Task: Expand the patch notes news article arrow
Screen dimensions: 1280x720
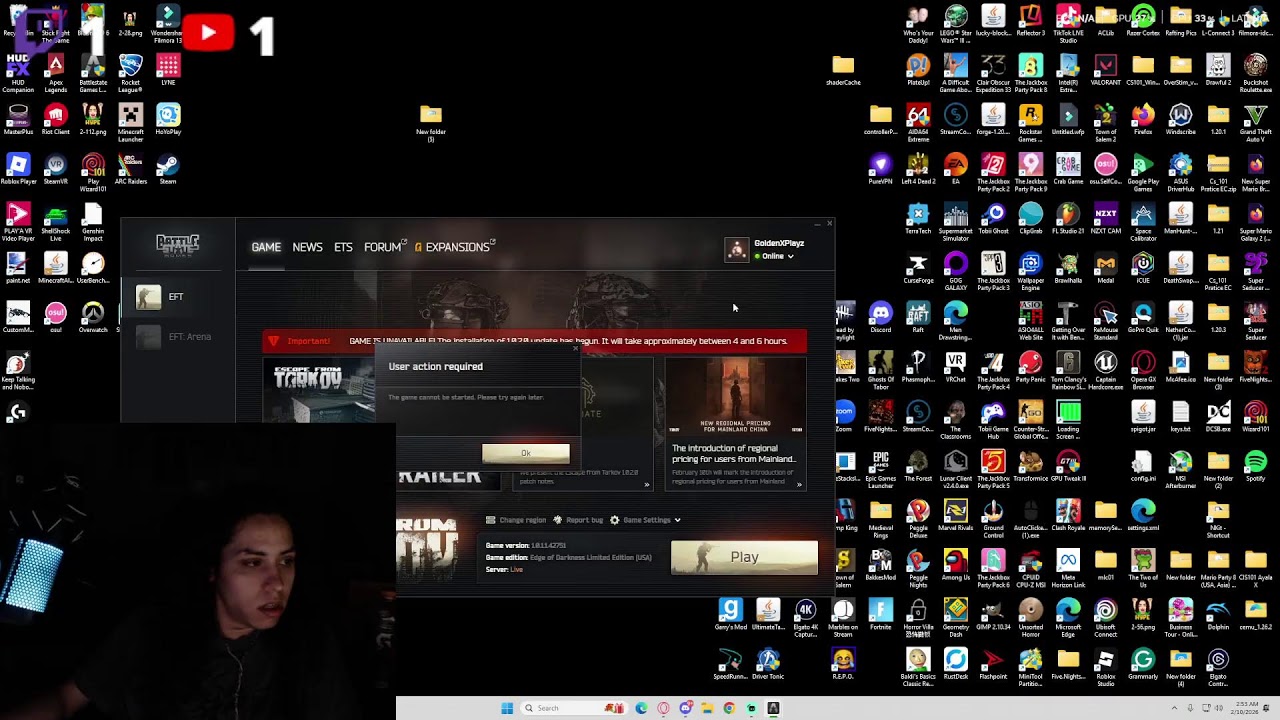Action: pos(647,485)
